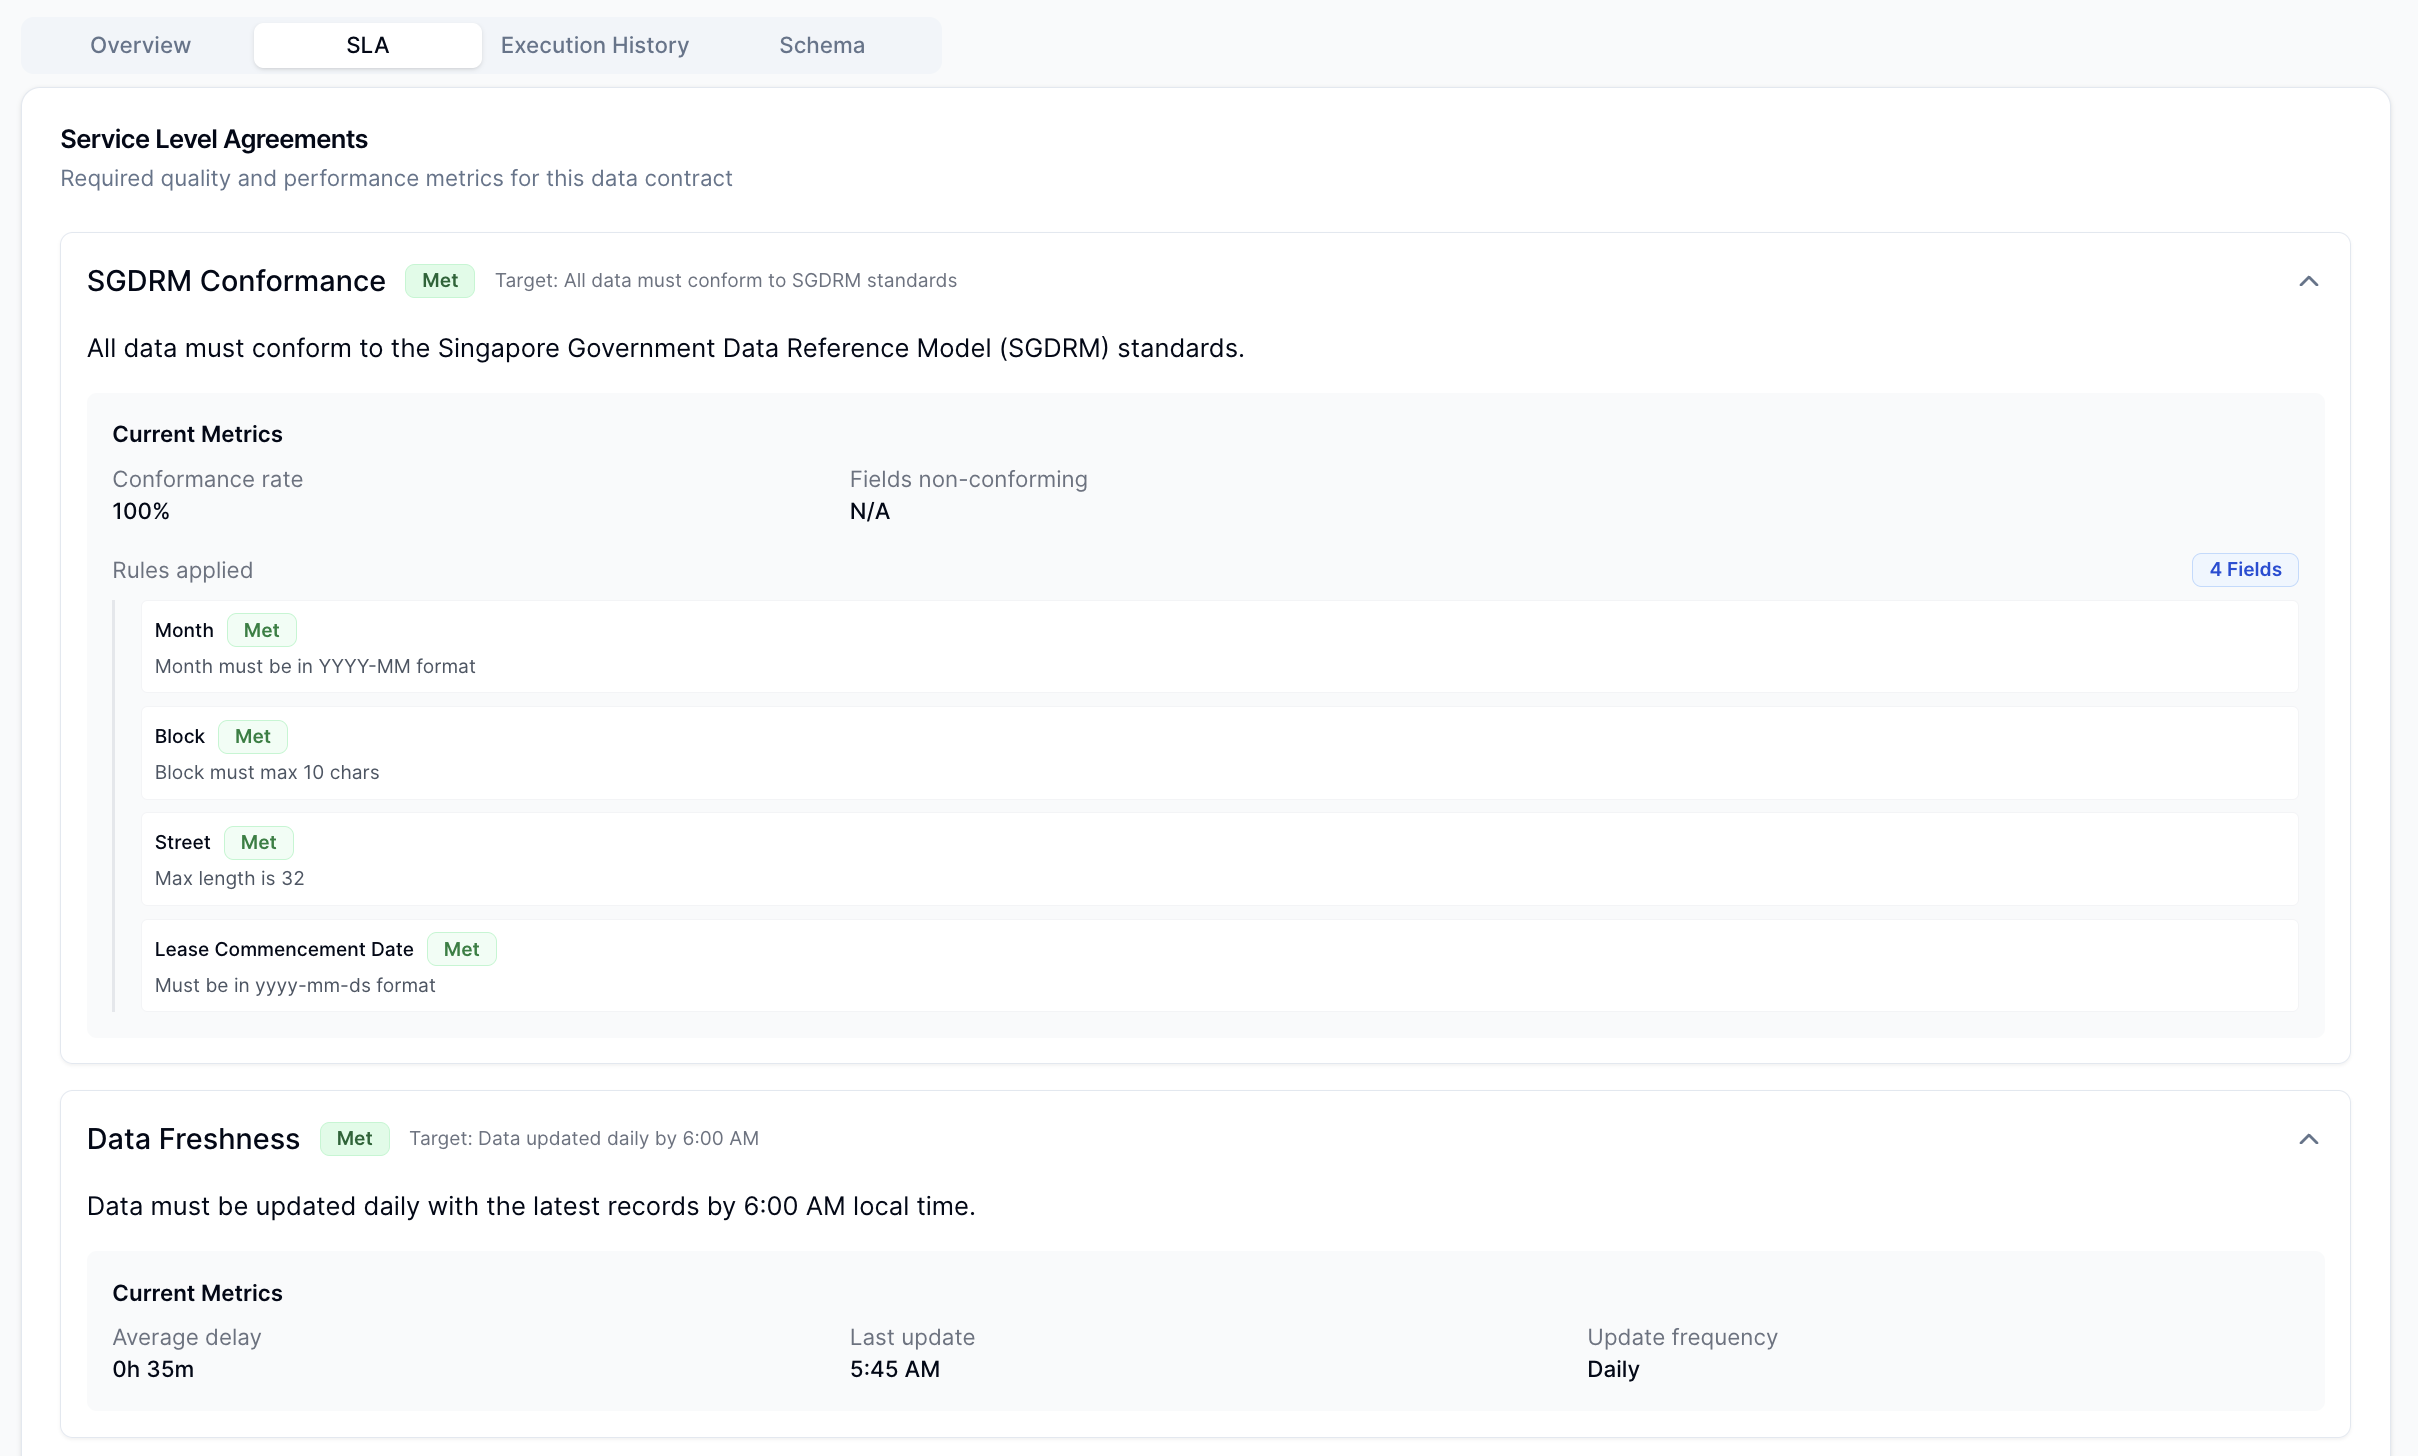The height and width of the screenshot is (1456, 2418).
Task: Click the Met badge on Block rule
Action: point(252,737)
